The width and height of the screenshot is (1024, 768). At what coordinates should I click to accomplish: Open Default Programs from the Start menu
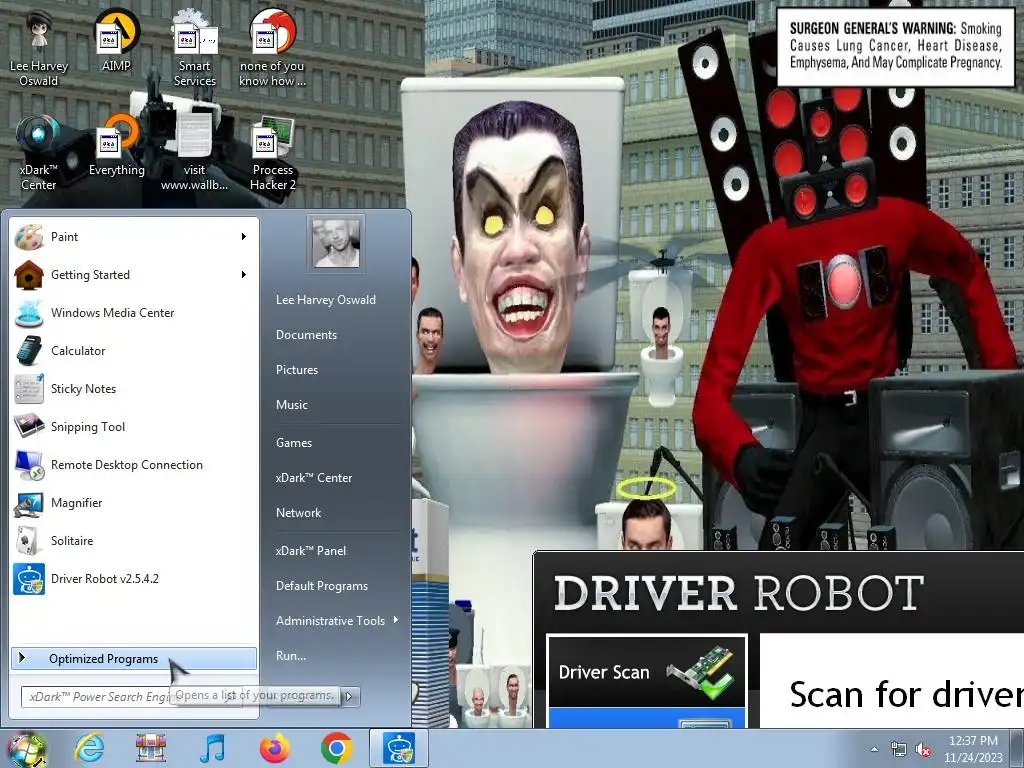(322, 586)
